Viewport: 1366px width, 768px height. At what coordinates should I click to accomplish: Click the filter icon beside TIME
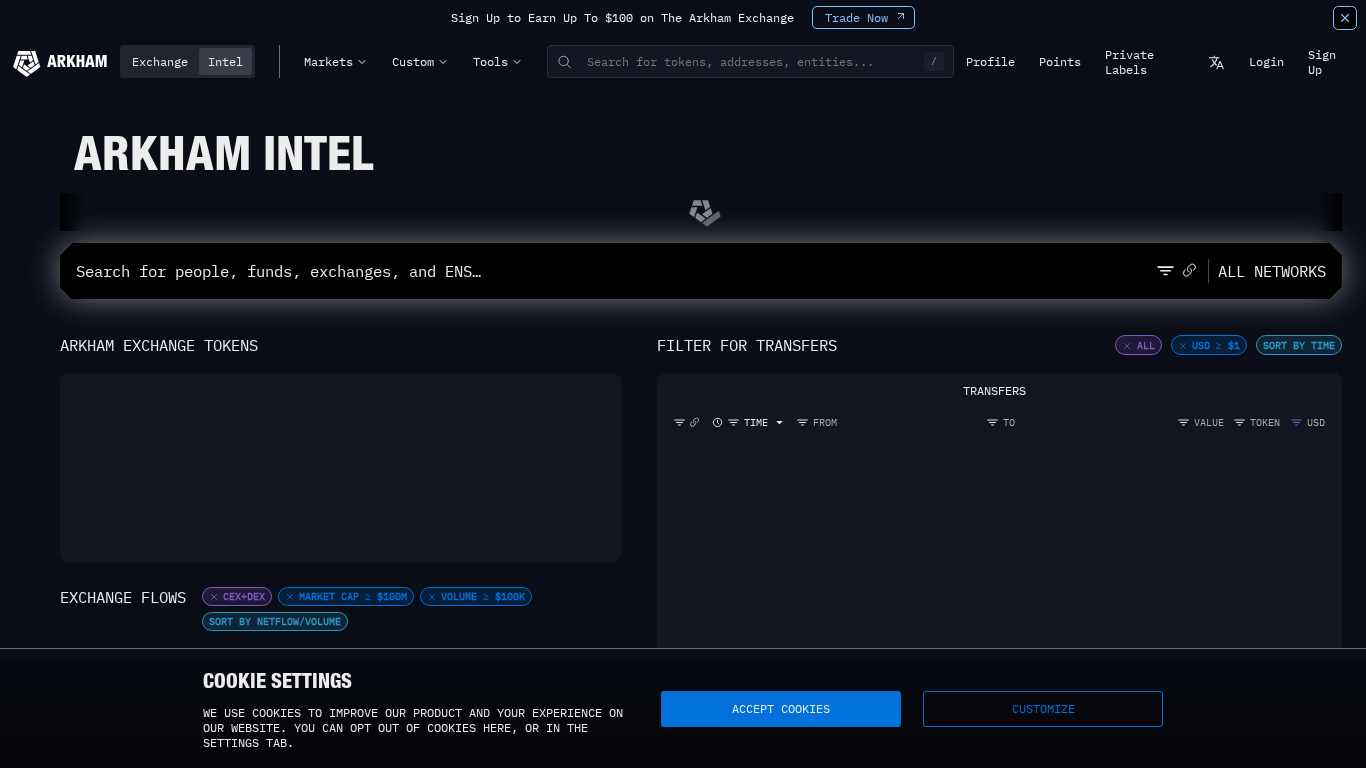(733, 423)
